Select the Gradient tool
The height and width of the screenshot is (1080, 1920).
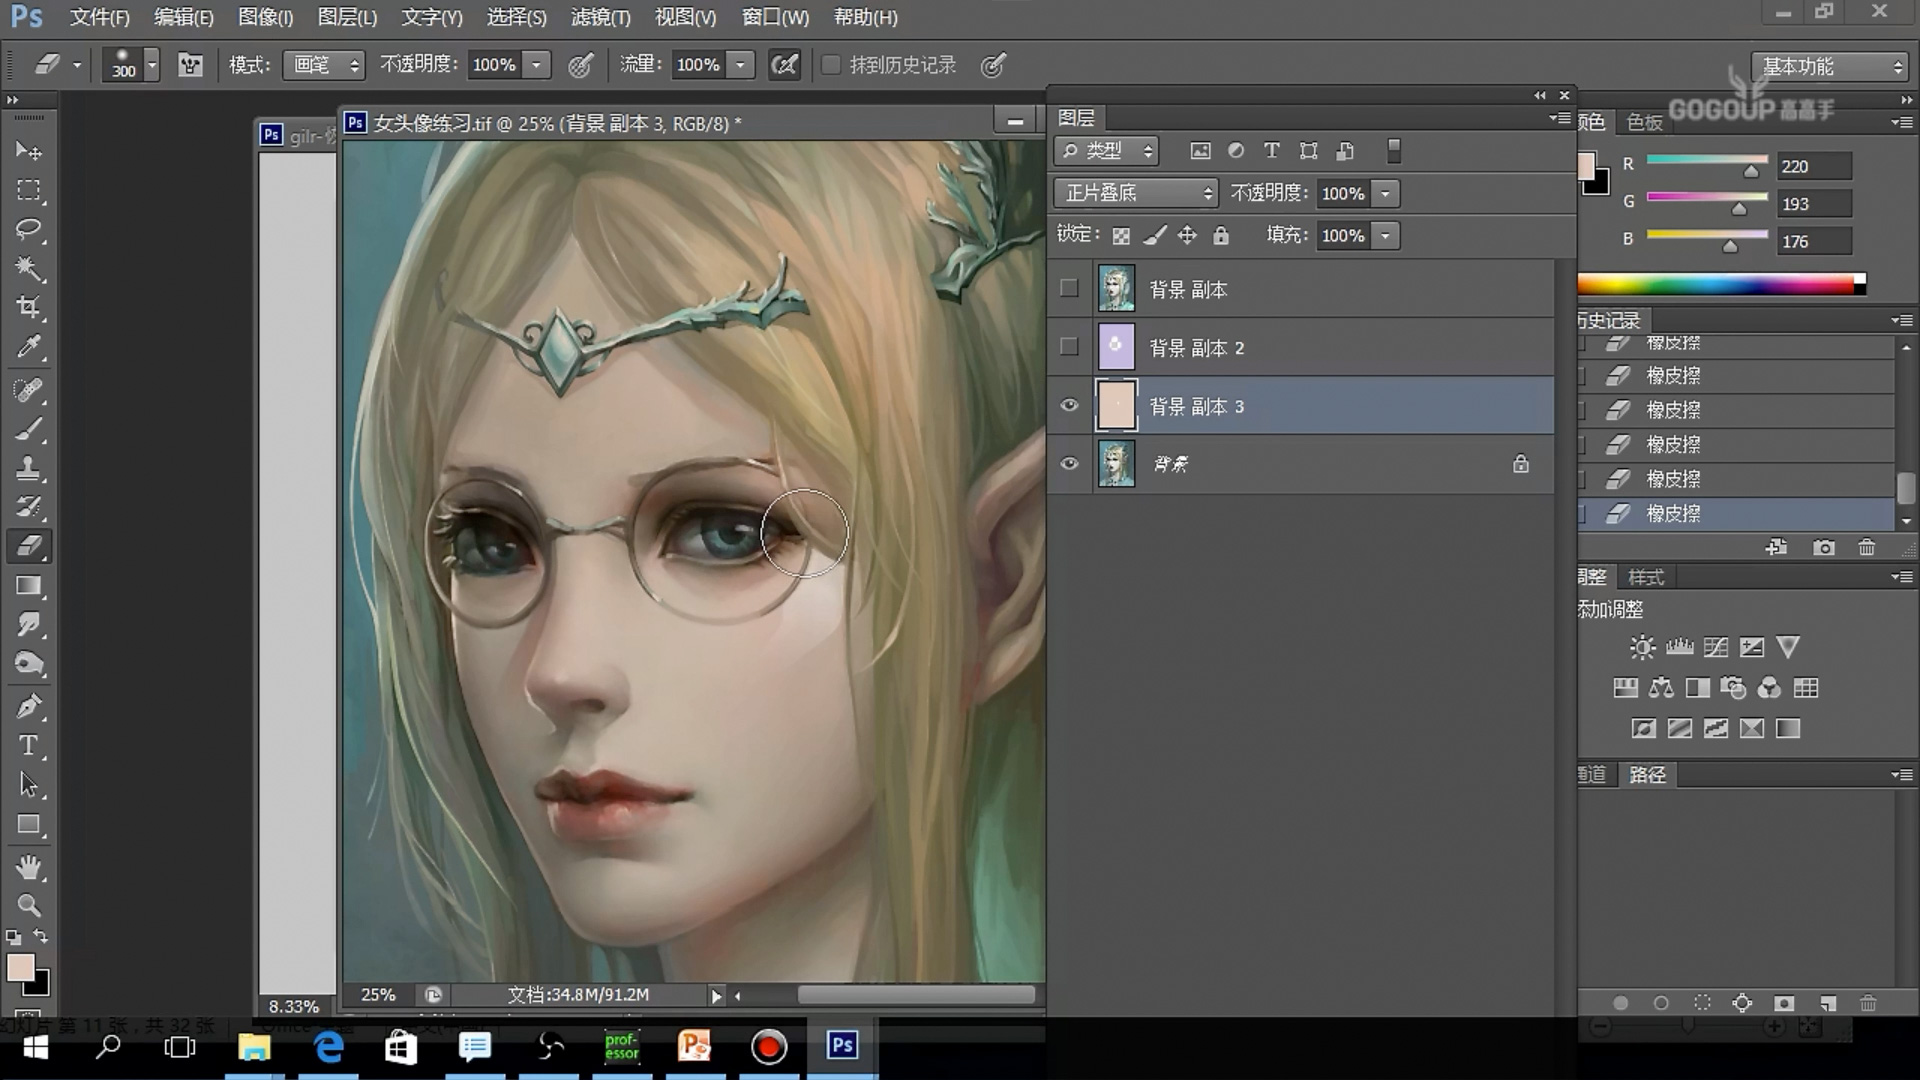pos(28,586)
